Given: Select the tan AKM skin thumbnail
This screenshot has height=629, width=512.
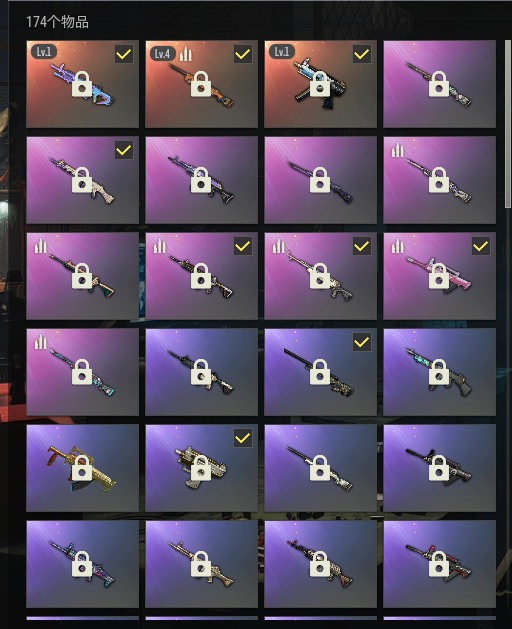Looking at the screenshot, I should click(83, 180).
